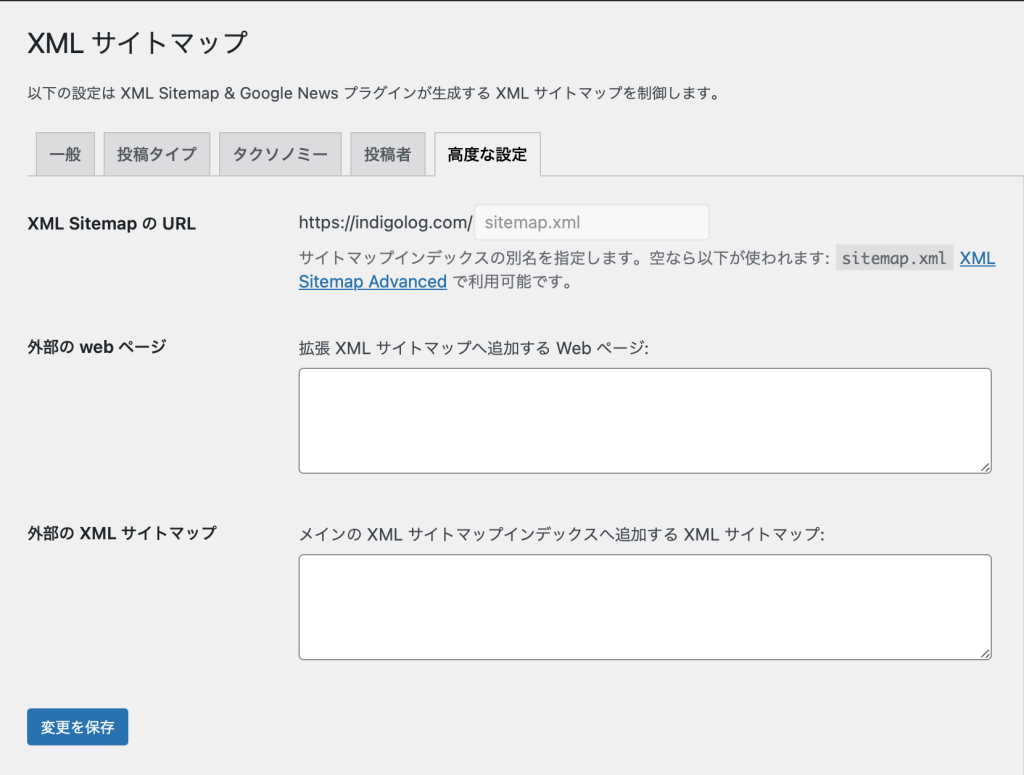
Task: Open the XML Sitemap Advanced link
Action: click(x=373, y=282)
